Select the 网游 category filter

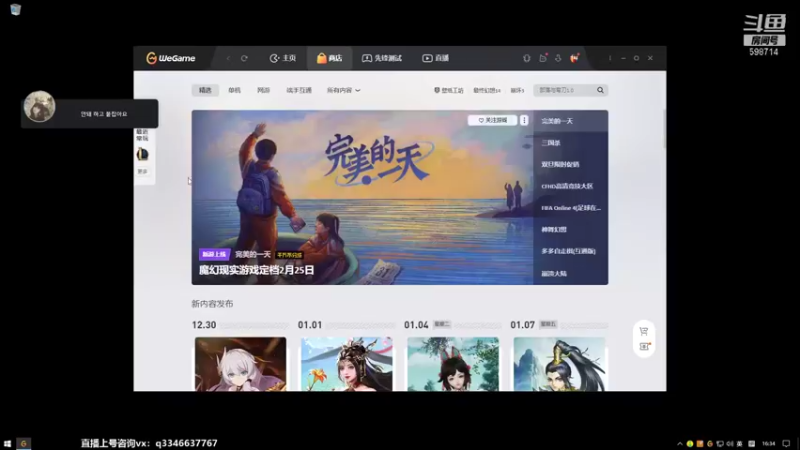coord(263,90)
